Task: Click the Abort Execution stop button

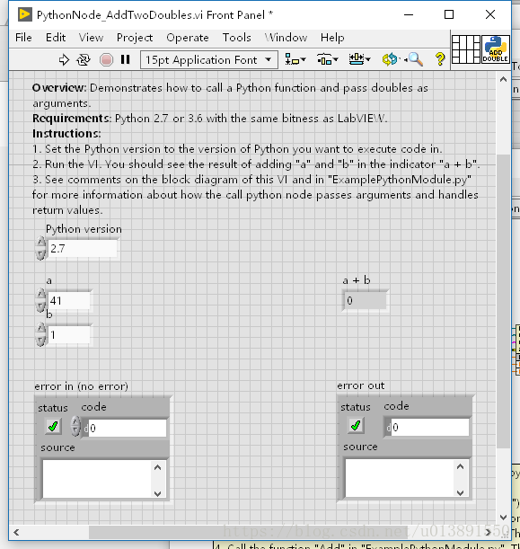Action: click(106, 60)
